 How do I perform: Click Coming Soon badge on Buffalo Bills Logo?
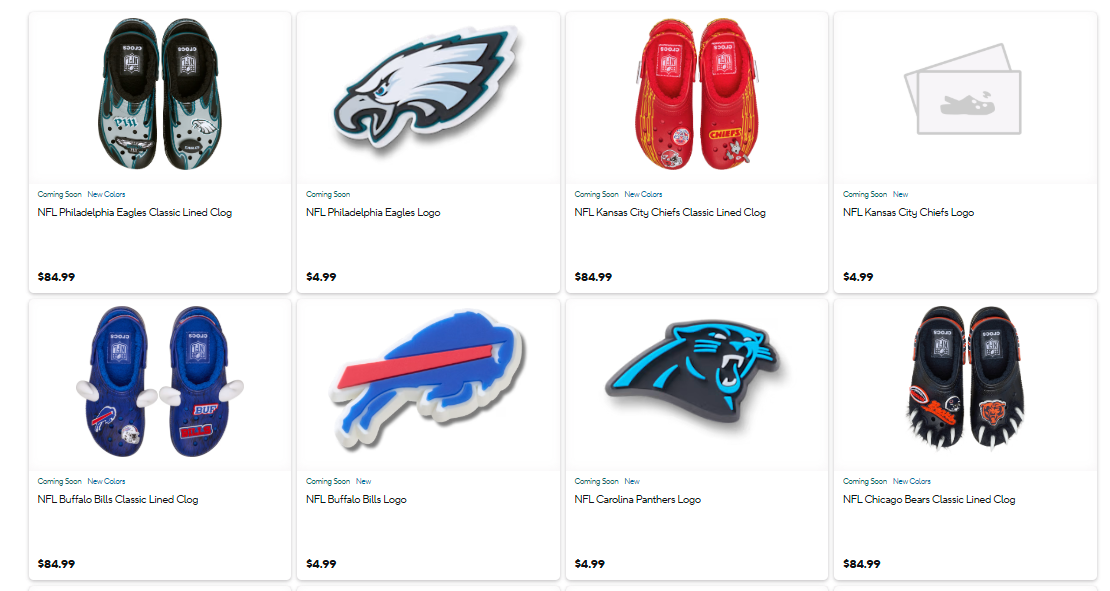pos(328,481)
